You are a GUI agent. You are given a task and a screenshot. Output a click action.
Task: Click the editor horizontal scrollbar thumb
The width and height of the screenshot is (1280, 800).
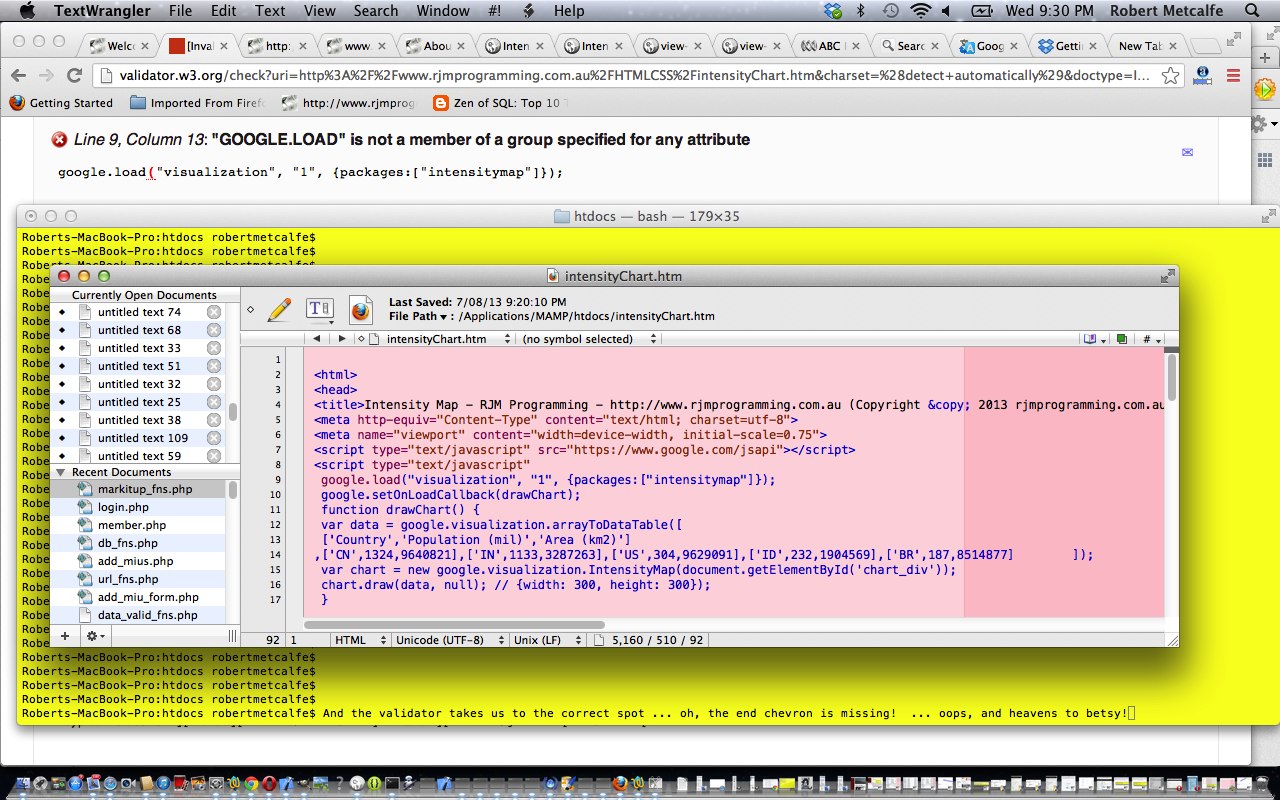tap(455, 624)
